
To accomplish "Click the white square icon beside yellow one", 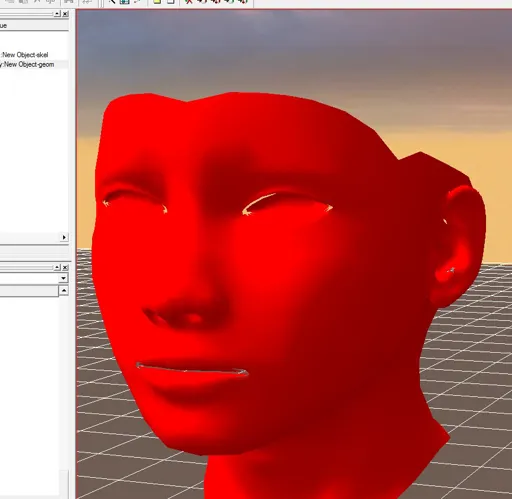I will click(170, 2).
